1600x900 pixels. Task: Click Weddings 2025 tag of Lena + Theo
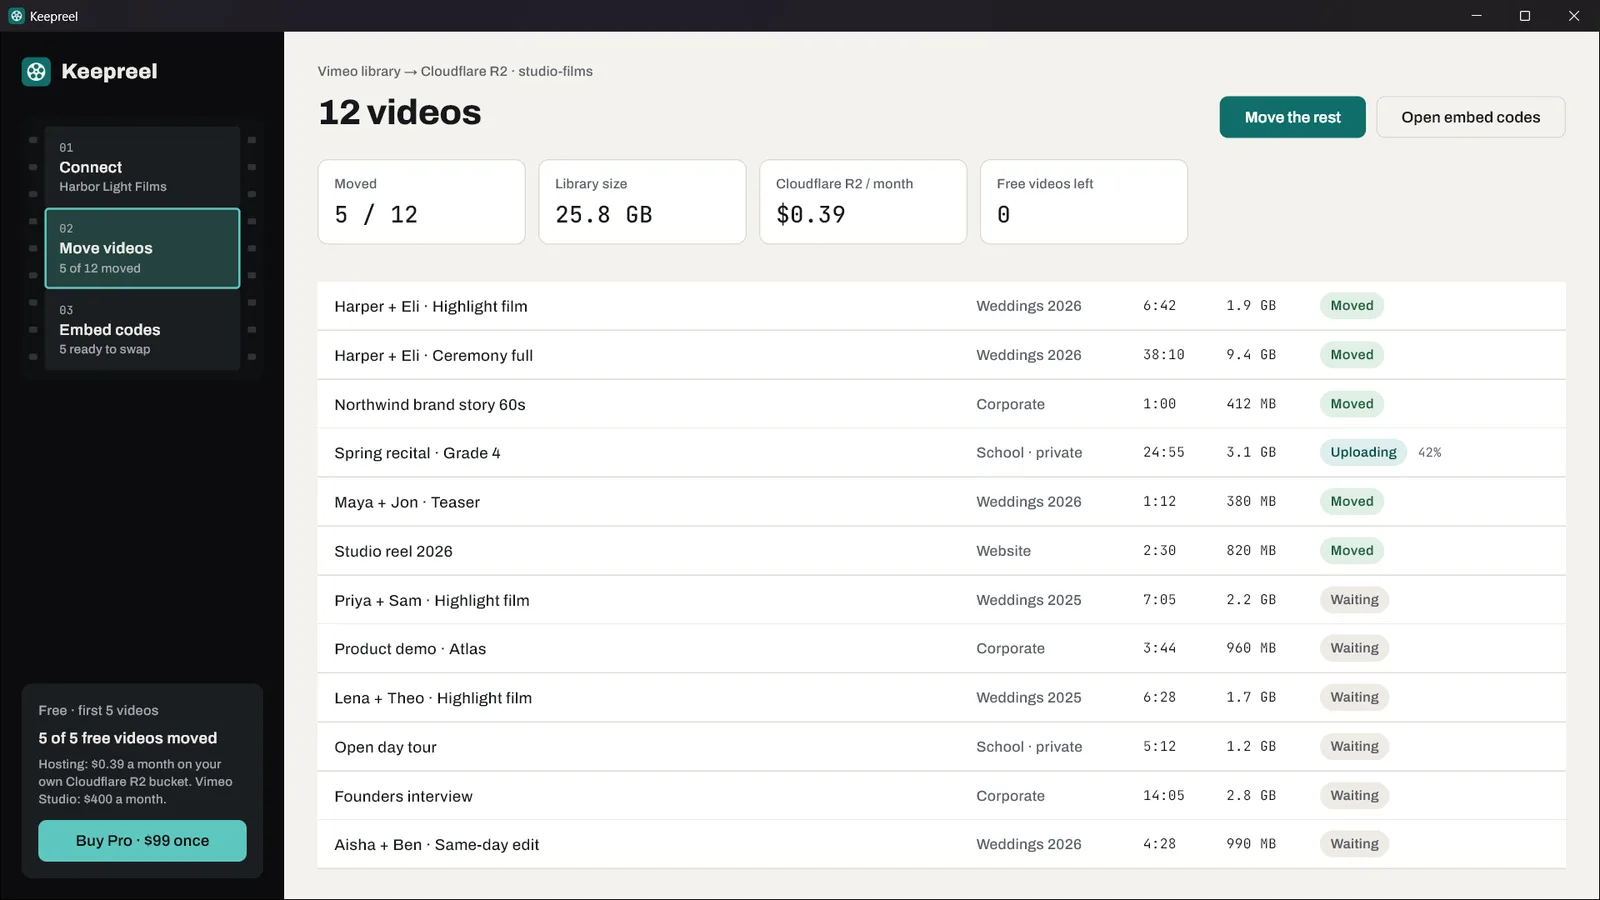(x=1029, y=698)
